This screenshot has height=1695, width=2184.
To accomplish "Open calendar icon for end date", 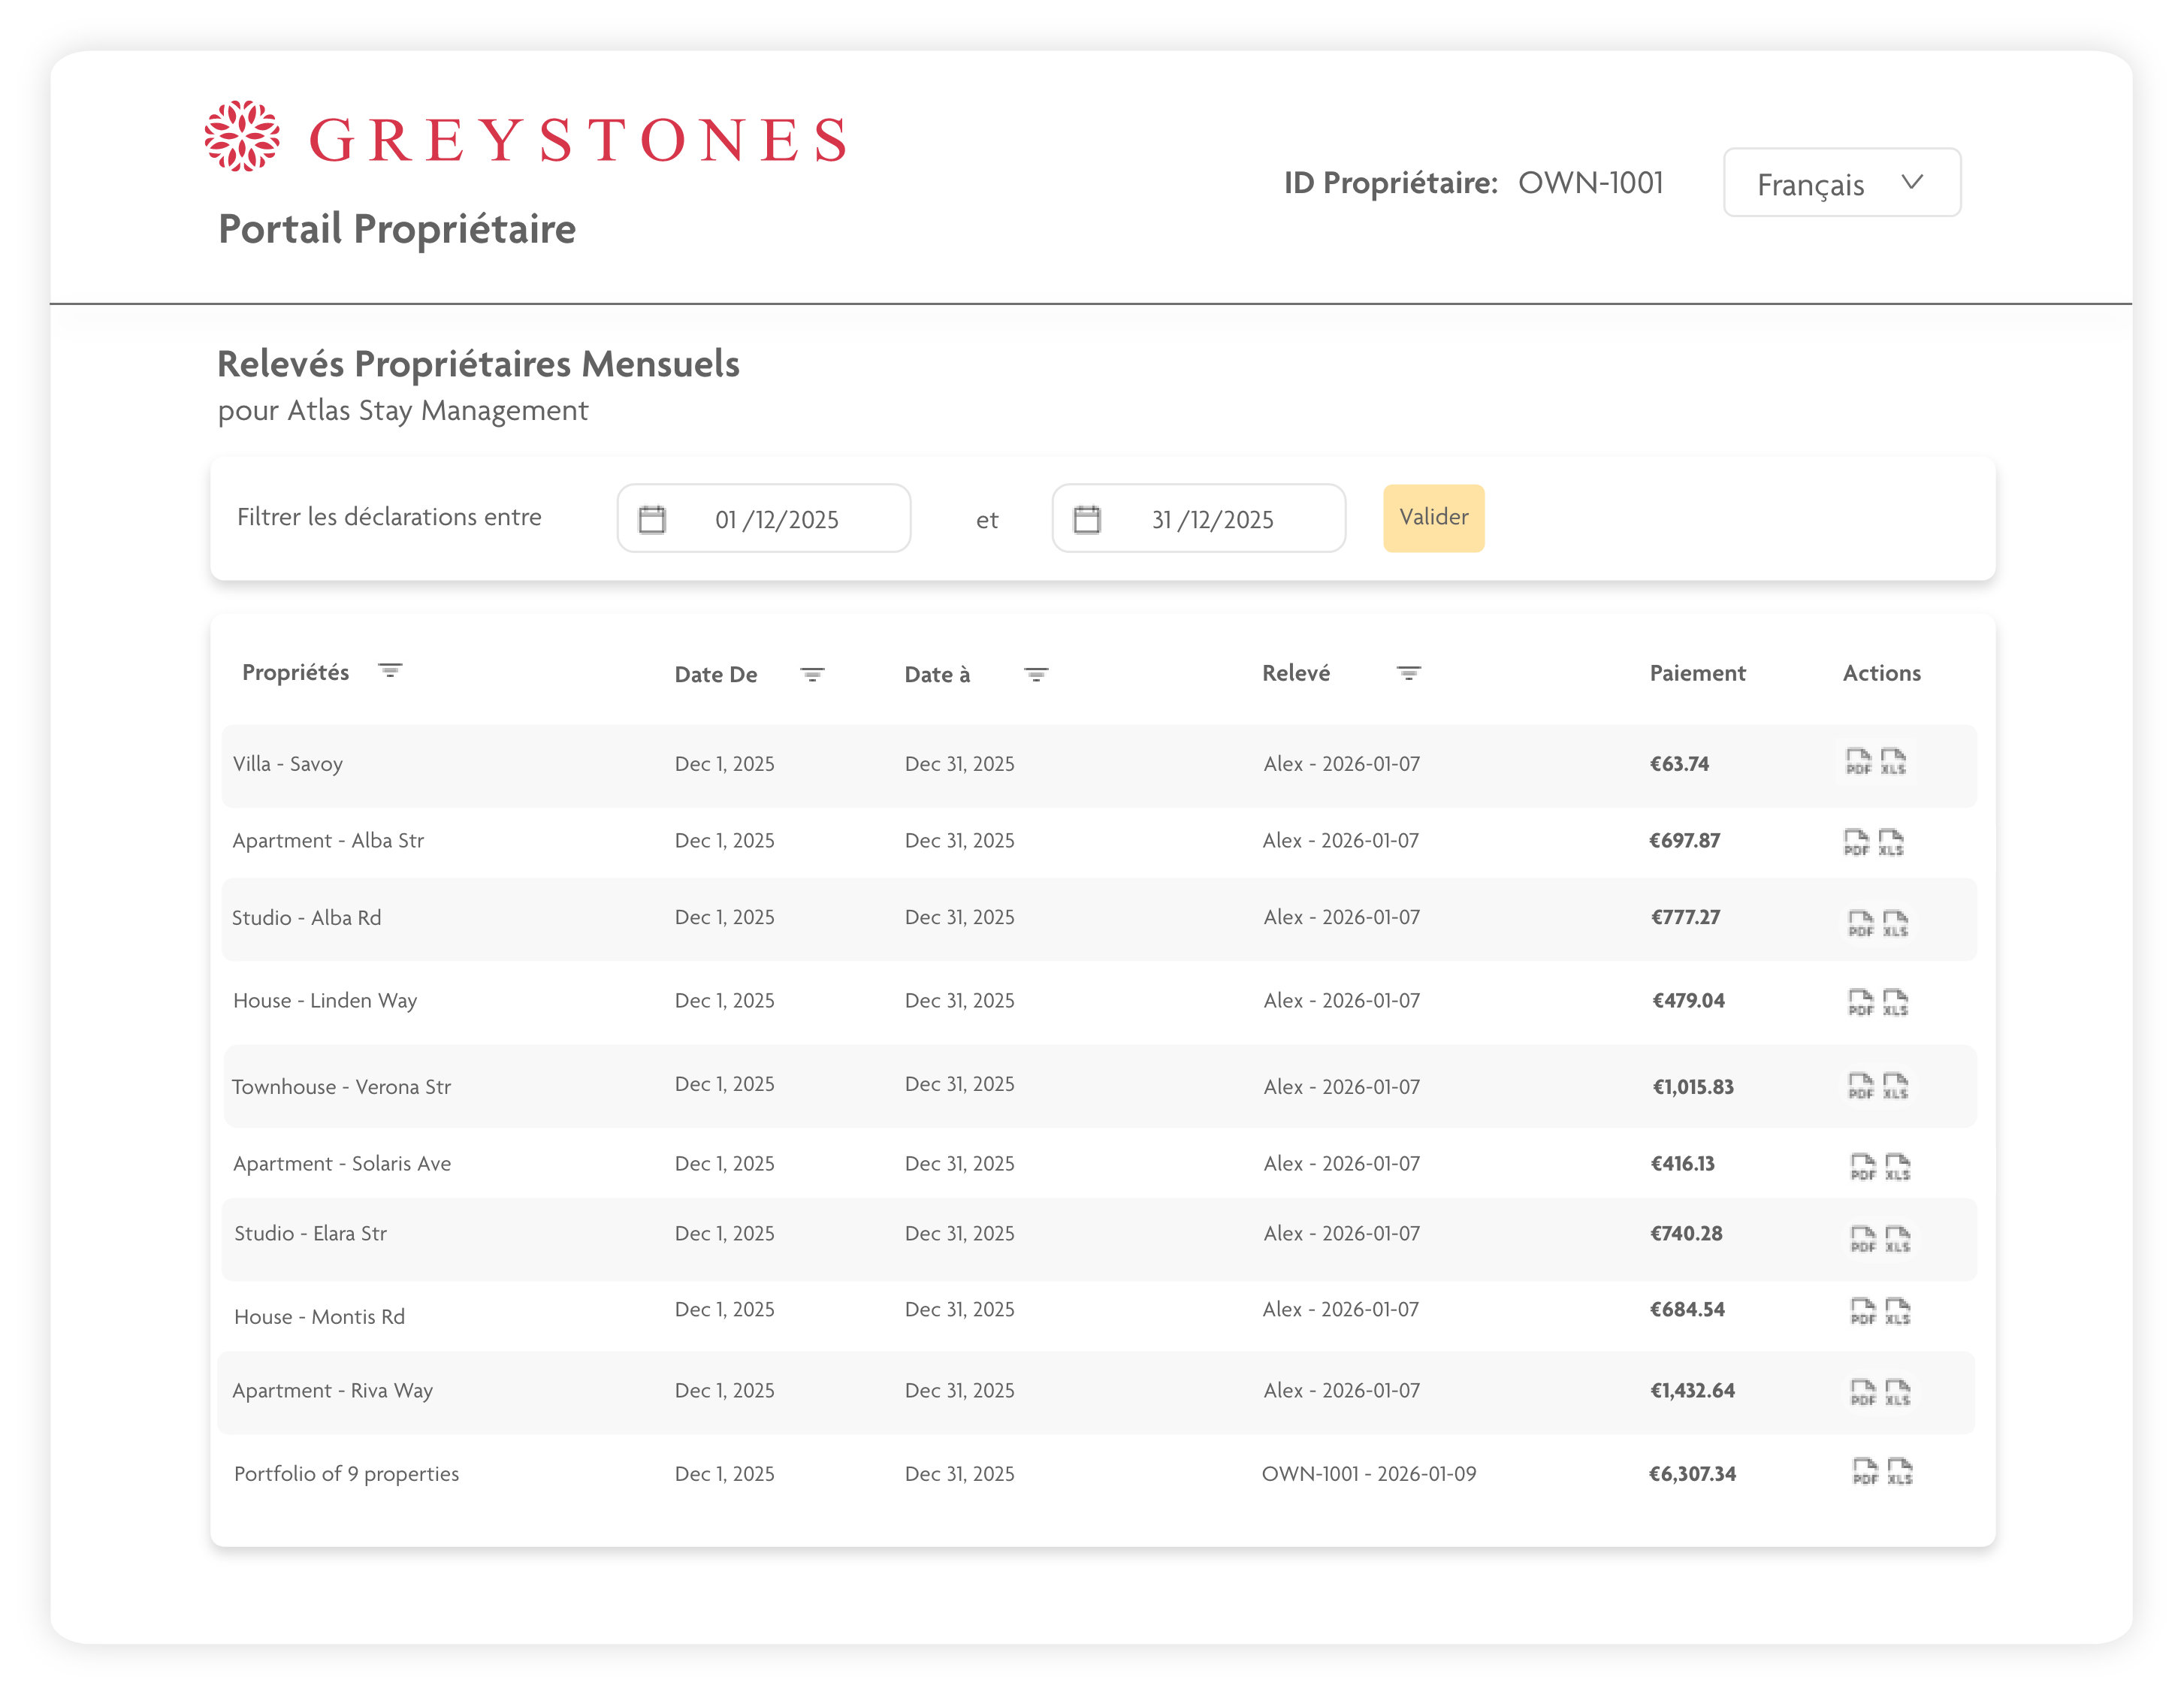I will pos(1086,519).
